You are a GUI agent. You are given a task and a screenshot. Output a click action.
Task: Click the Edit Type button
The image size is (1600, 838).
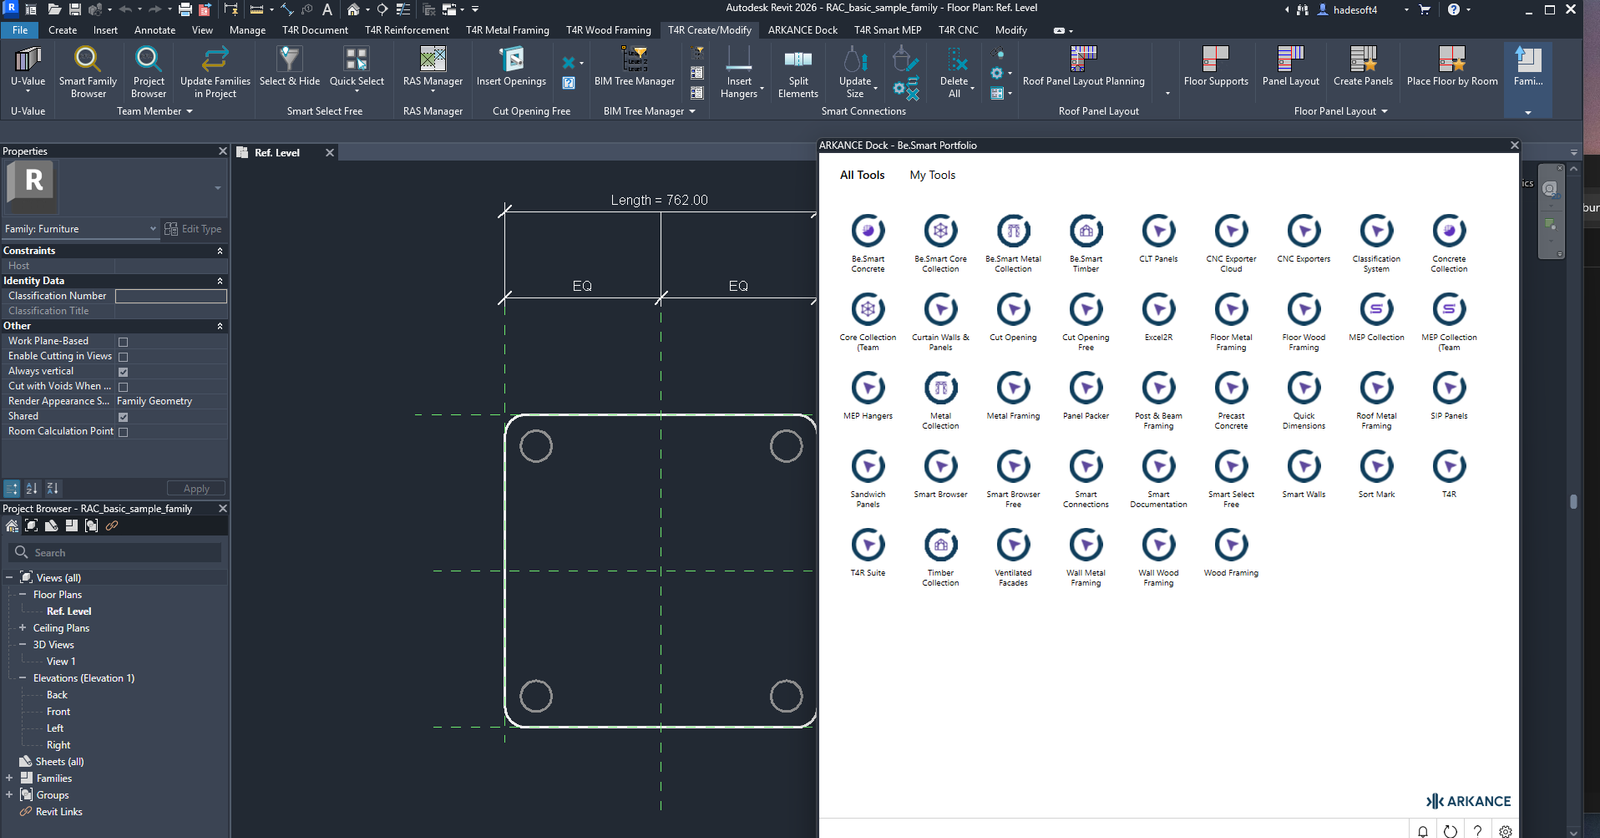[x=193, y=229]
